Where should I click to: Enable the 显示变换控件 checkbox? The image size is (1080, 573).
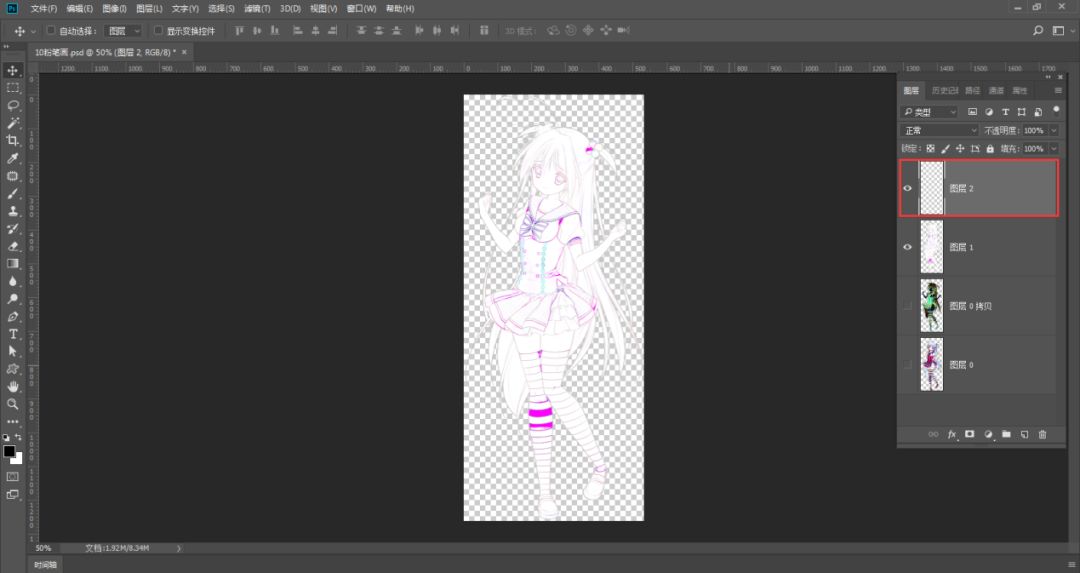(158, 31)
